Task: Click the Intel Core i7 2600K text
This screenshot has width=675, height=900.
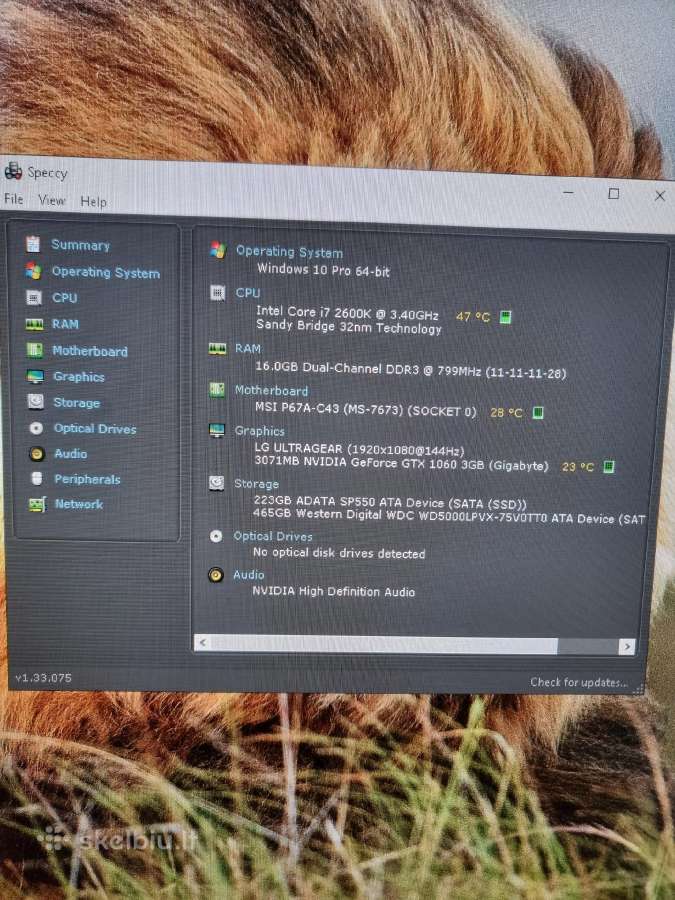Action: (x=347, y=313)
